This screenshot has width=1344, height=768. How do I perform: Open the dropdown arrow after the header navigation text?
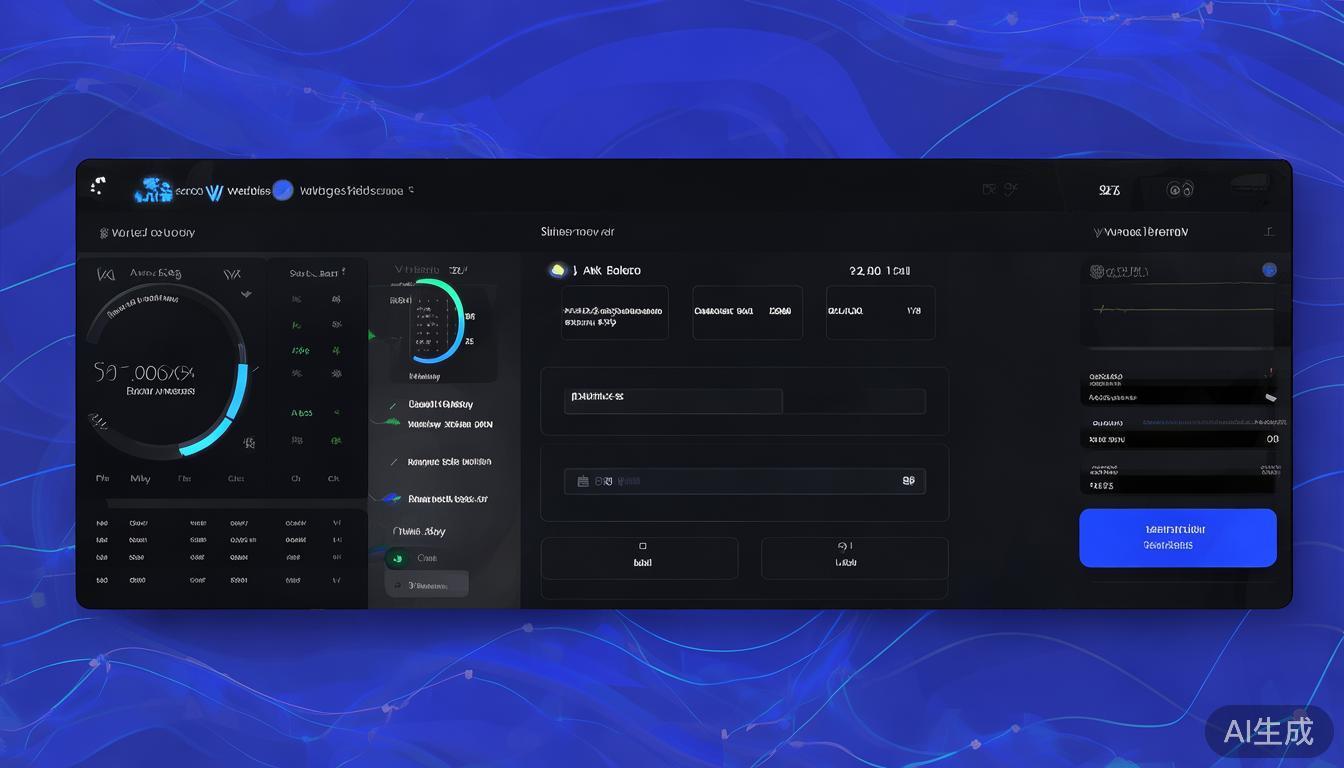coord(411,190)
